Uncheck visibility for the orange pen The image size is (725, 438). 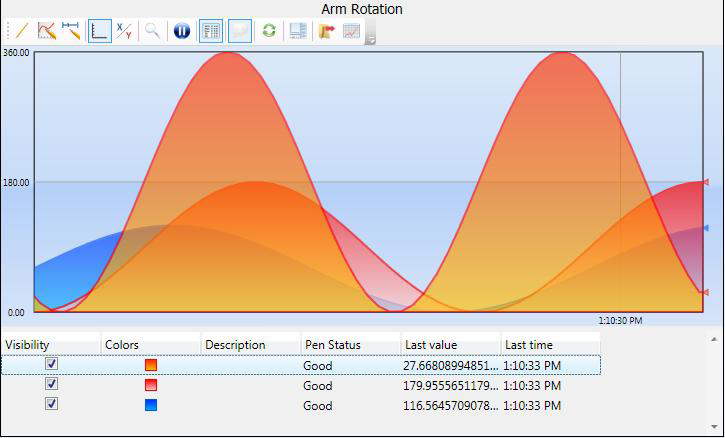[x=52, y=365]
